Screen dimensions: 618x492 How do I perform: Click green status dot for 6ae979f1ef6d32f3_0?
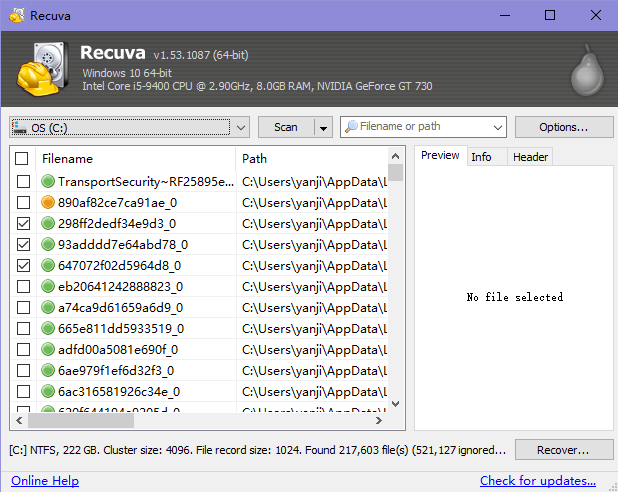click(48, 370)
